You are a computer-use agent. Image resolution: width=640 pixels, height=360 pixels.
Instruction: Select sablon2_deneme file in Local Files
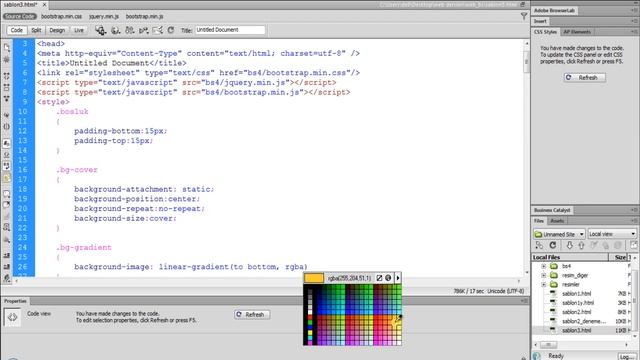point(584,321)
